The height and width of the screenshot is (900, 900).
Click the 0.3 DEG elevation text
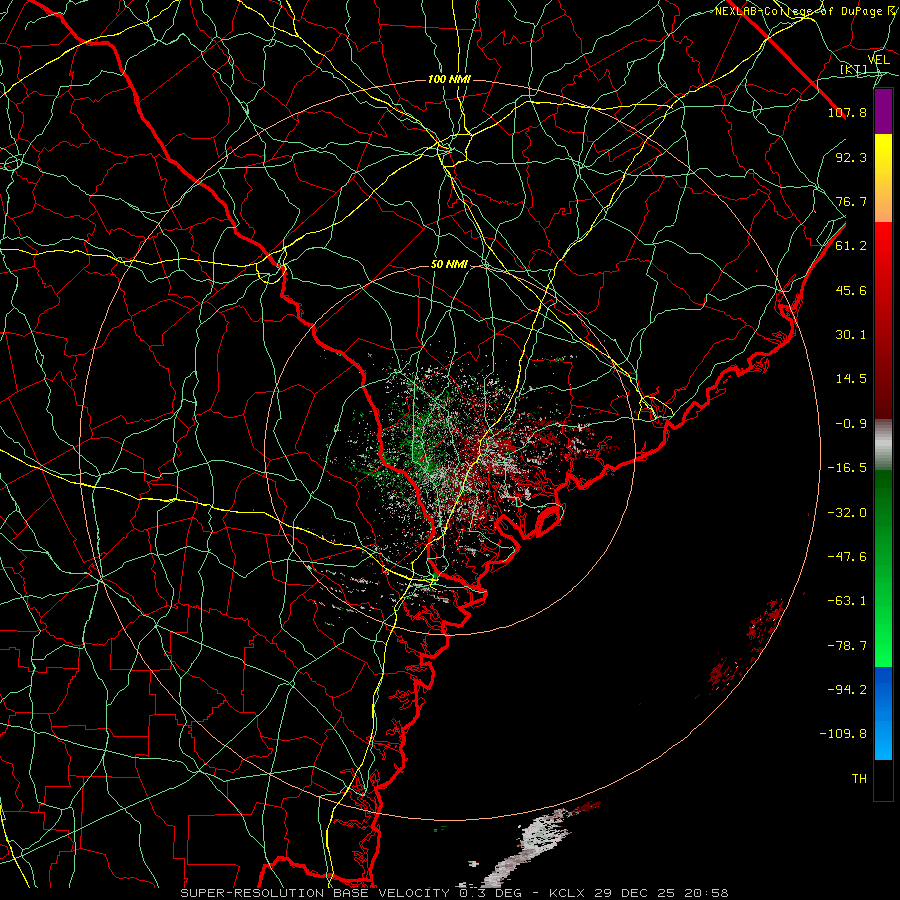(490, 893)
